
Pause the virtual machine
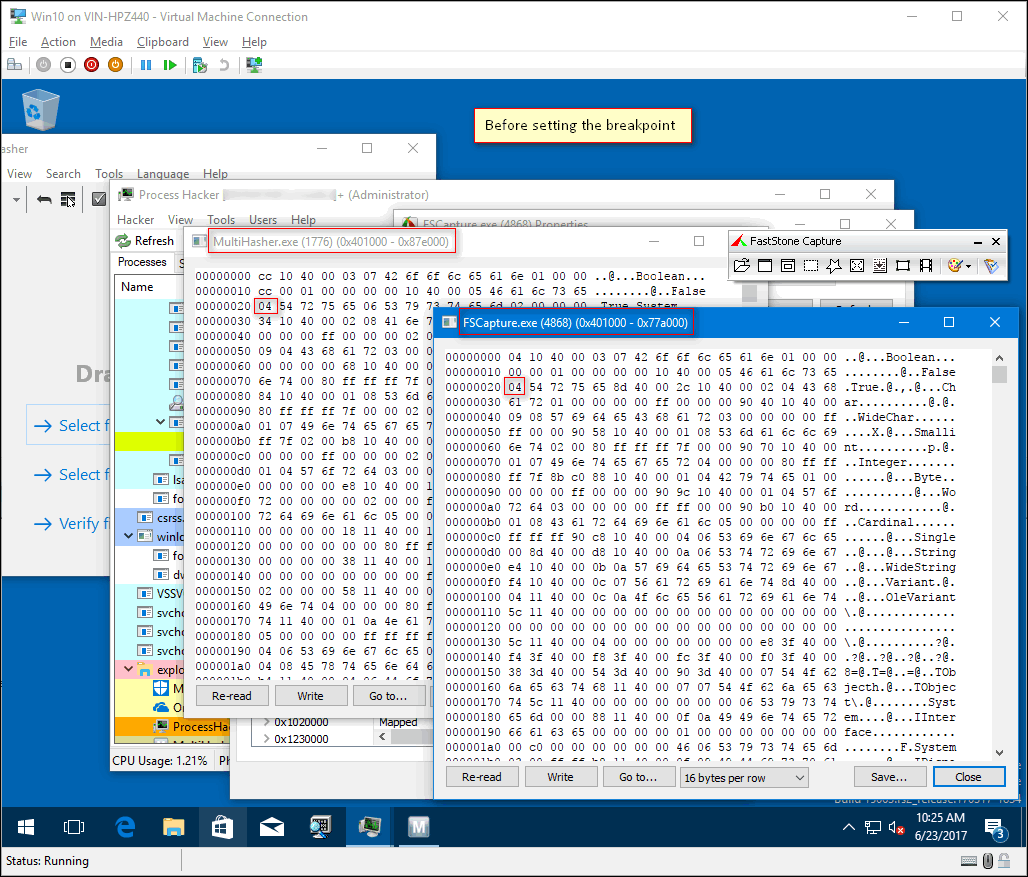point(146,65)
